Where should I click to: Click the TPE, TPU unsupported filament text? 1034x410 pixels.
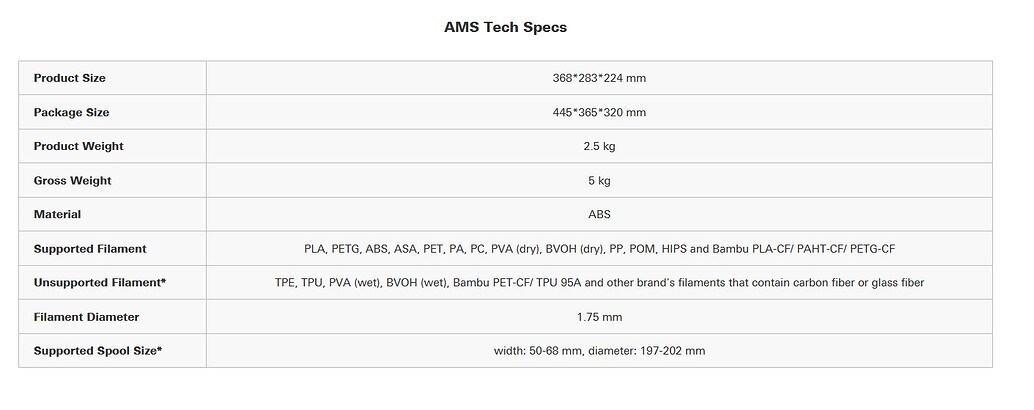(599, 283)
